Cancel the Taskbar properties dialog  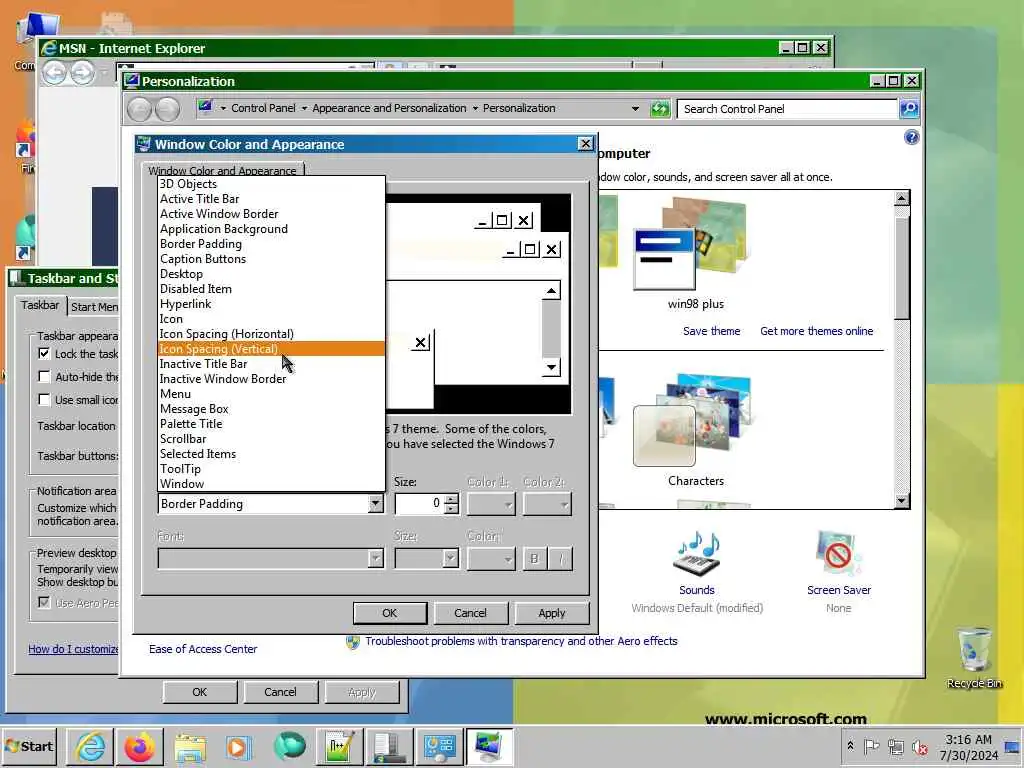(280, 692)
